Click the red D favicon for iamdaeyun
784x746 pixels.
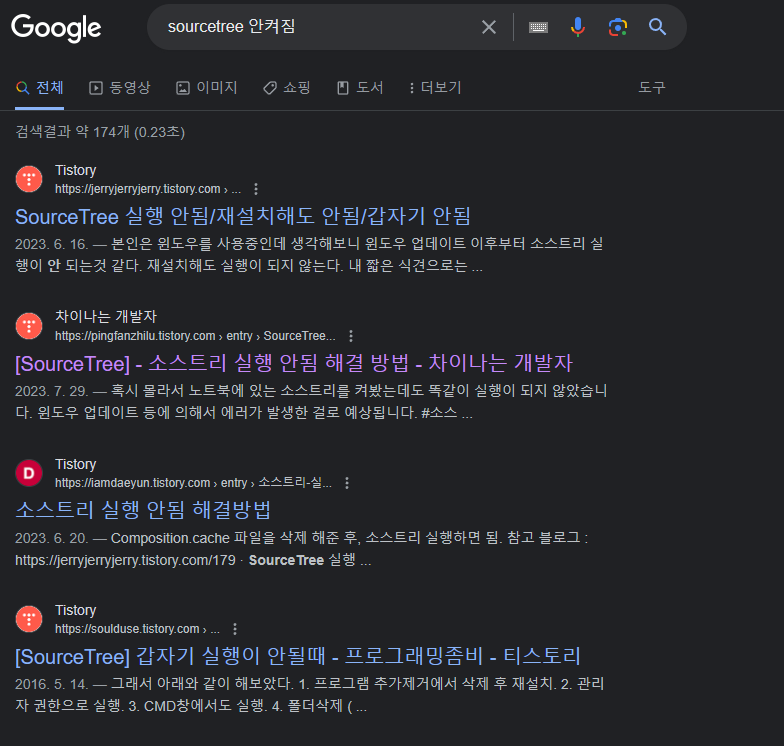pos(29,473)
